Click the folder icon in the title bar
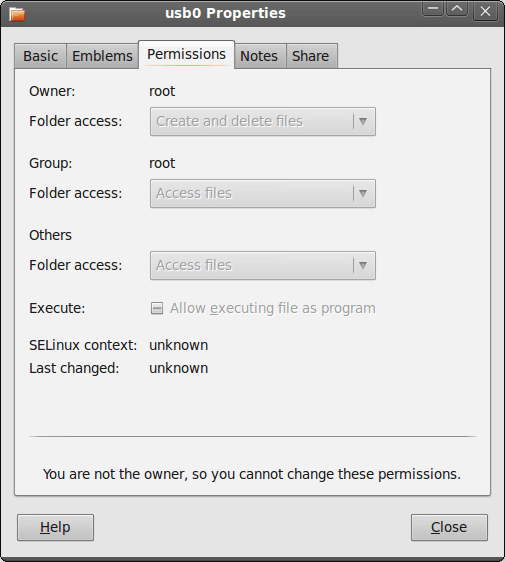This screenshot has width=505, height=562. pyautogui.click(x=17, y=14)
